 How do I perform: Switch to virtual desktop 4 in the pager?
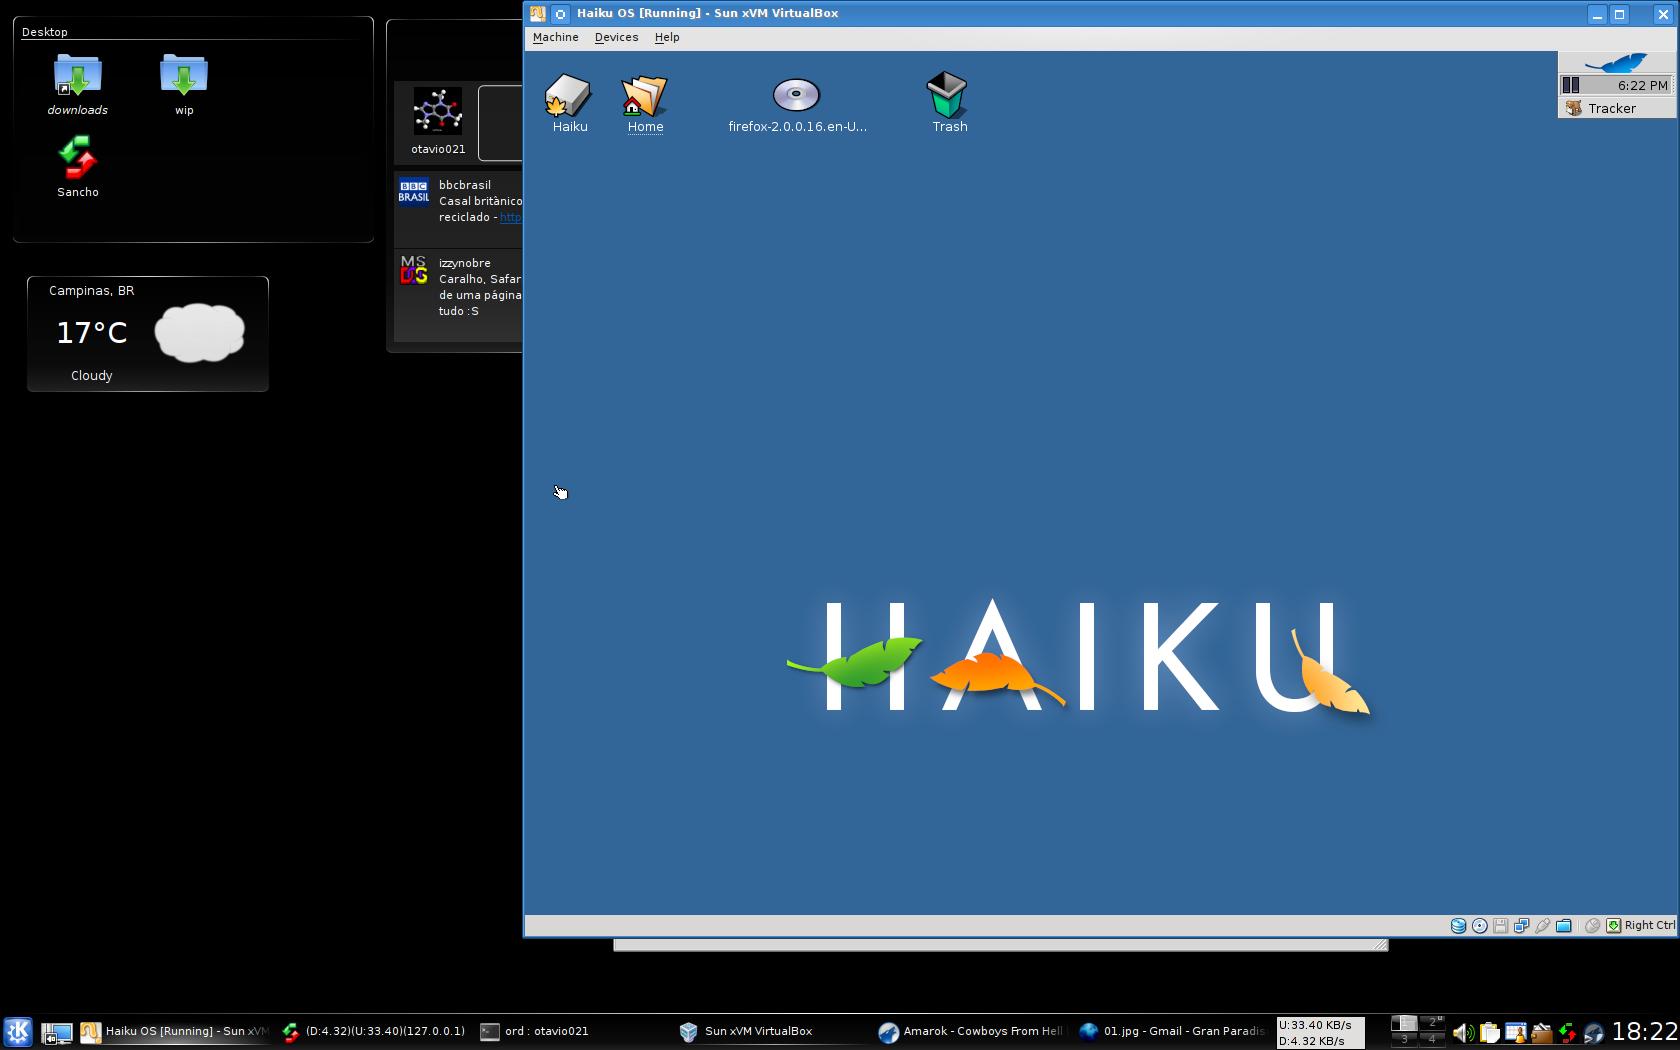[1432, 1039]
